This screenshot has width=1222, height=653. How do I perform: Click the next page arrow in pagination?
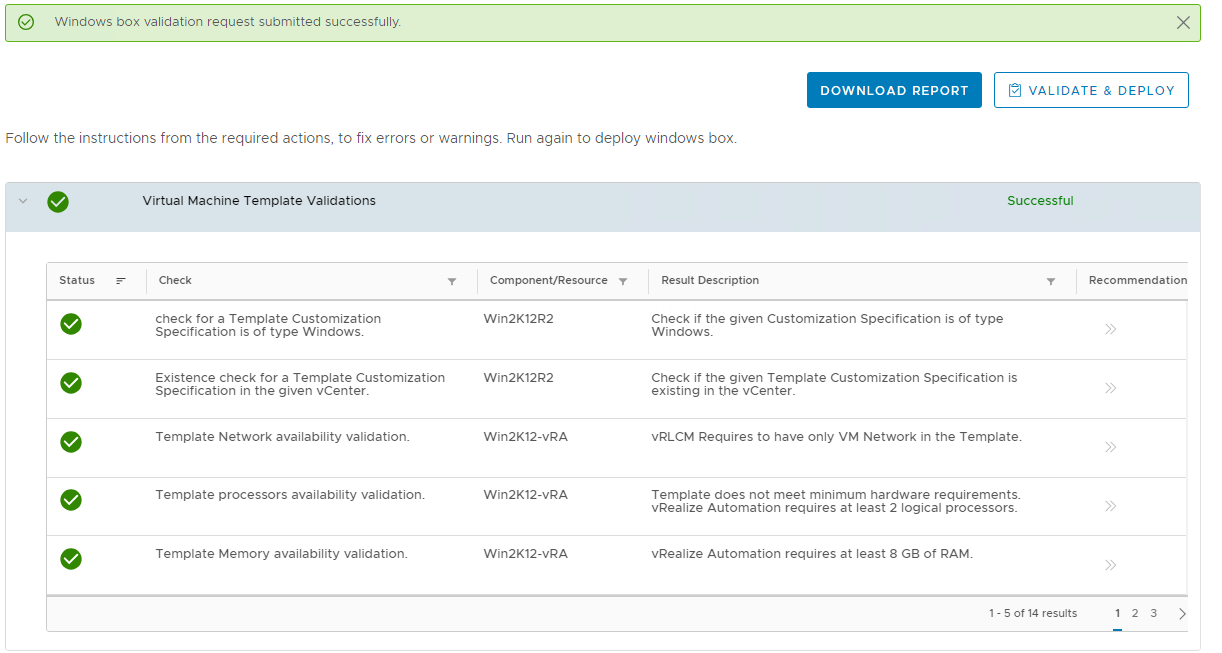point(1182,614)
